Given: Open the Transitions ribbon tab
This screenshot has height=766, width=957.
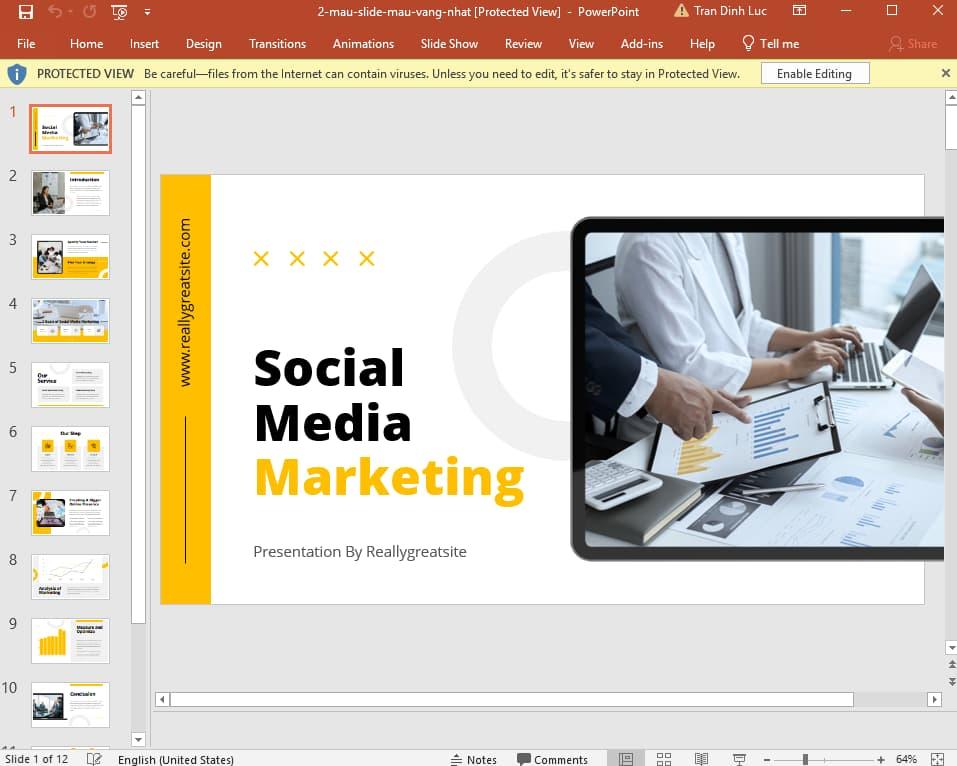Looking at the screenshot, I should coord(277,44).
